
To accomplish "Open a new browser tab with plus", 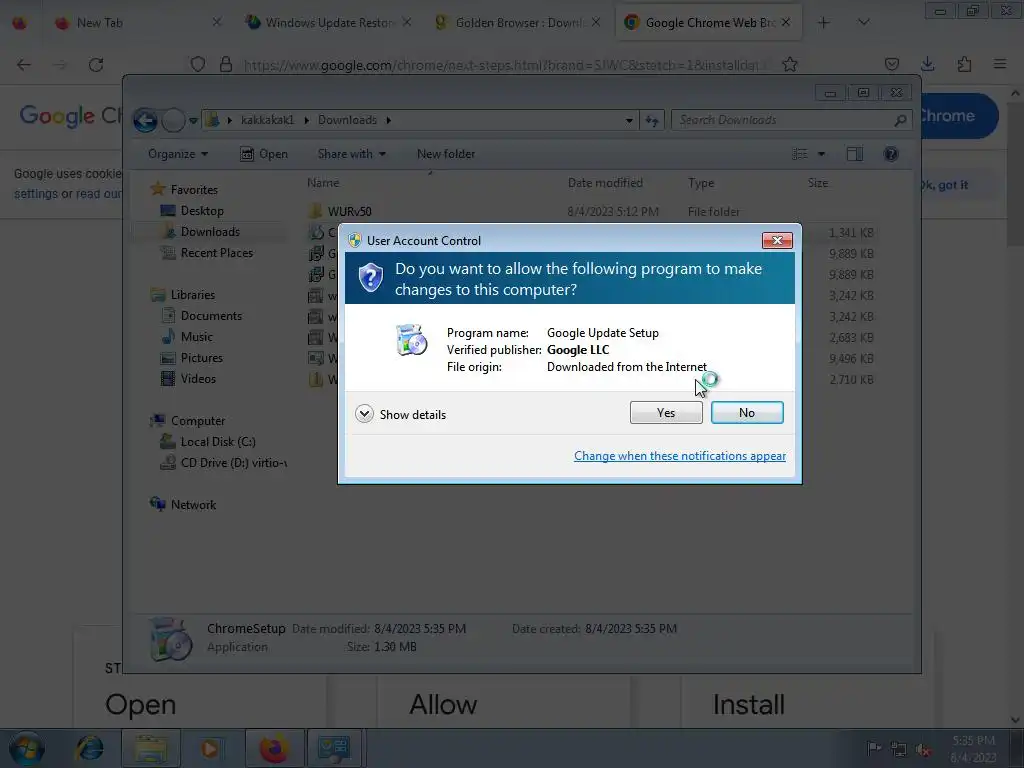I will coord(823,23).
